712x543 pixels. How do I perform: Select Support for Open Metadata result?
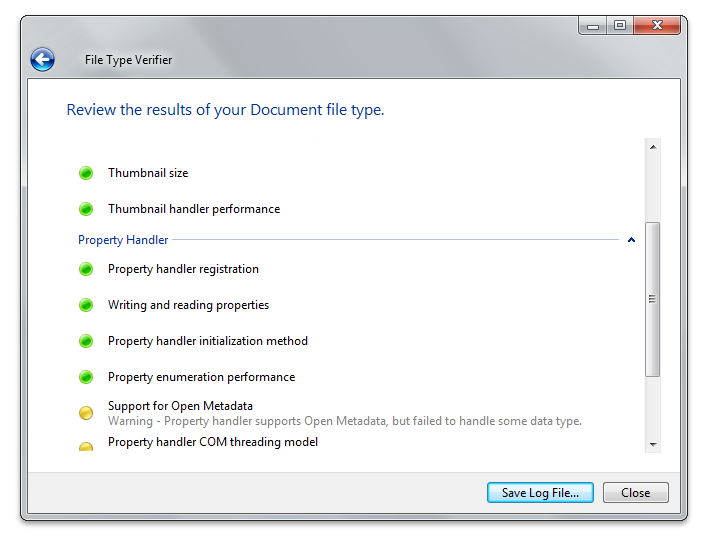pyautogui.click(x=180, y=406)
